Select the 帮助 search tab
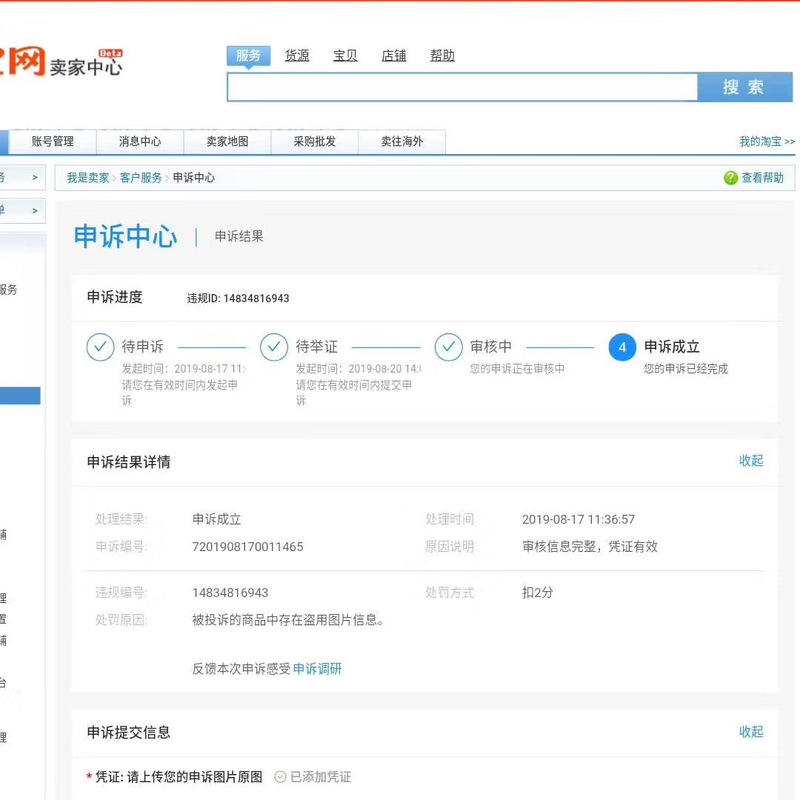Image resolution: width=800 pixels, height=800 pixels. coord(442,56)
